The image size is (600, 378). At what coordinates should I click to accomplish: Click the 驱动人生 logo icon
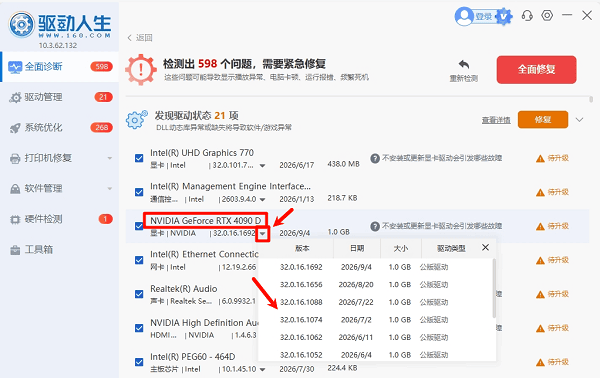[x=21, y=25]
